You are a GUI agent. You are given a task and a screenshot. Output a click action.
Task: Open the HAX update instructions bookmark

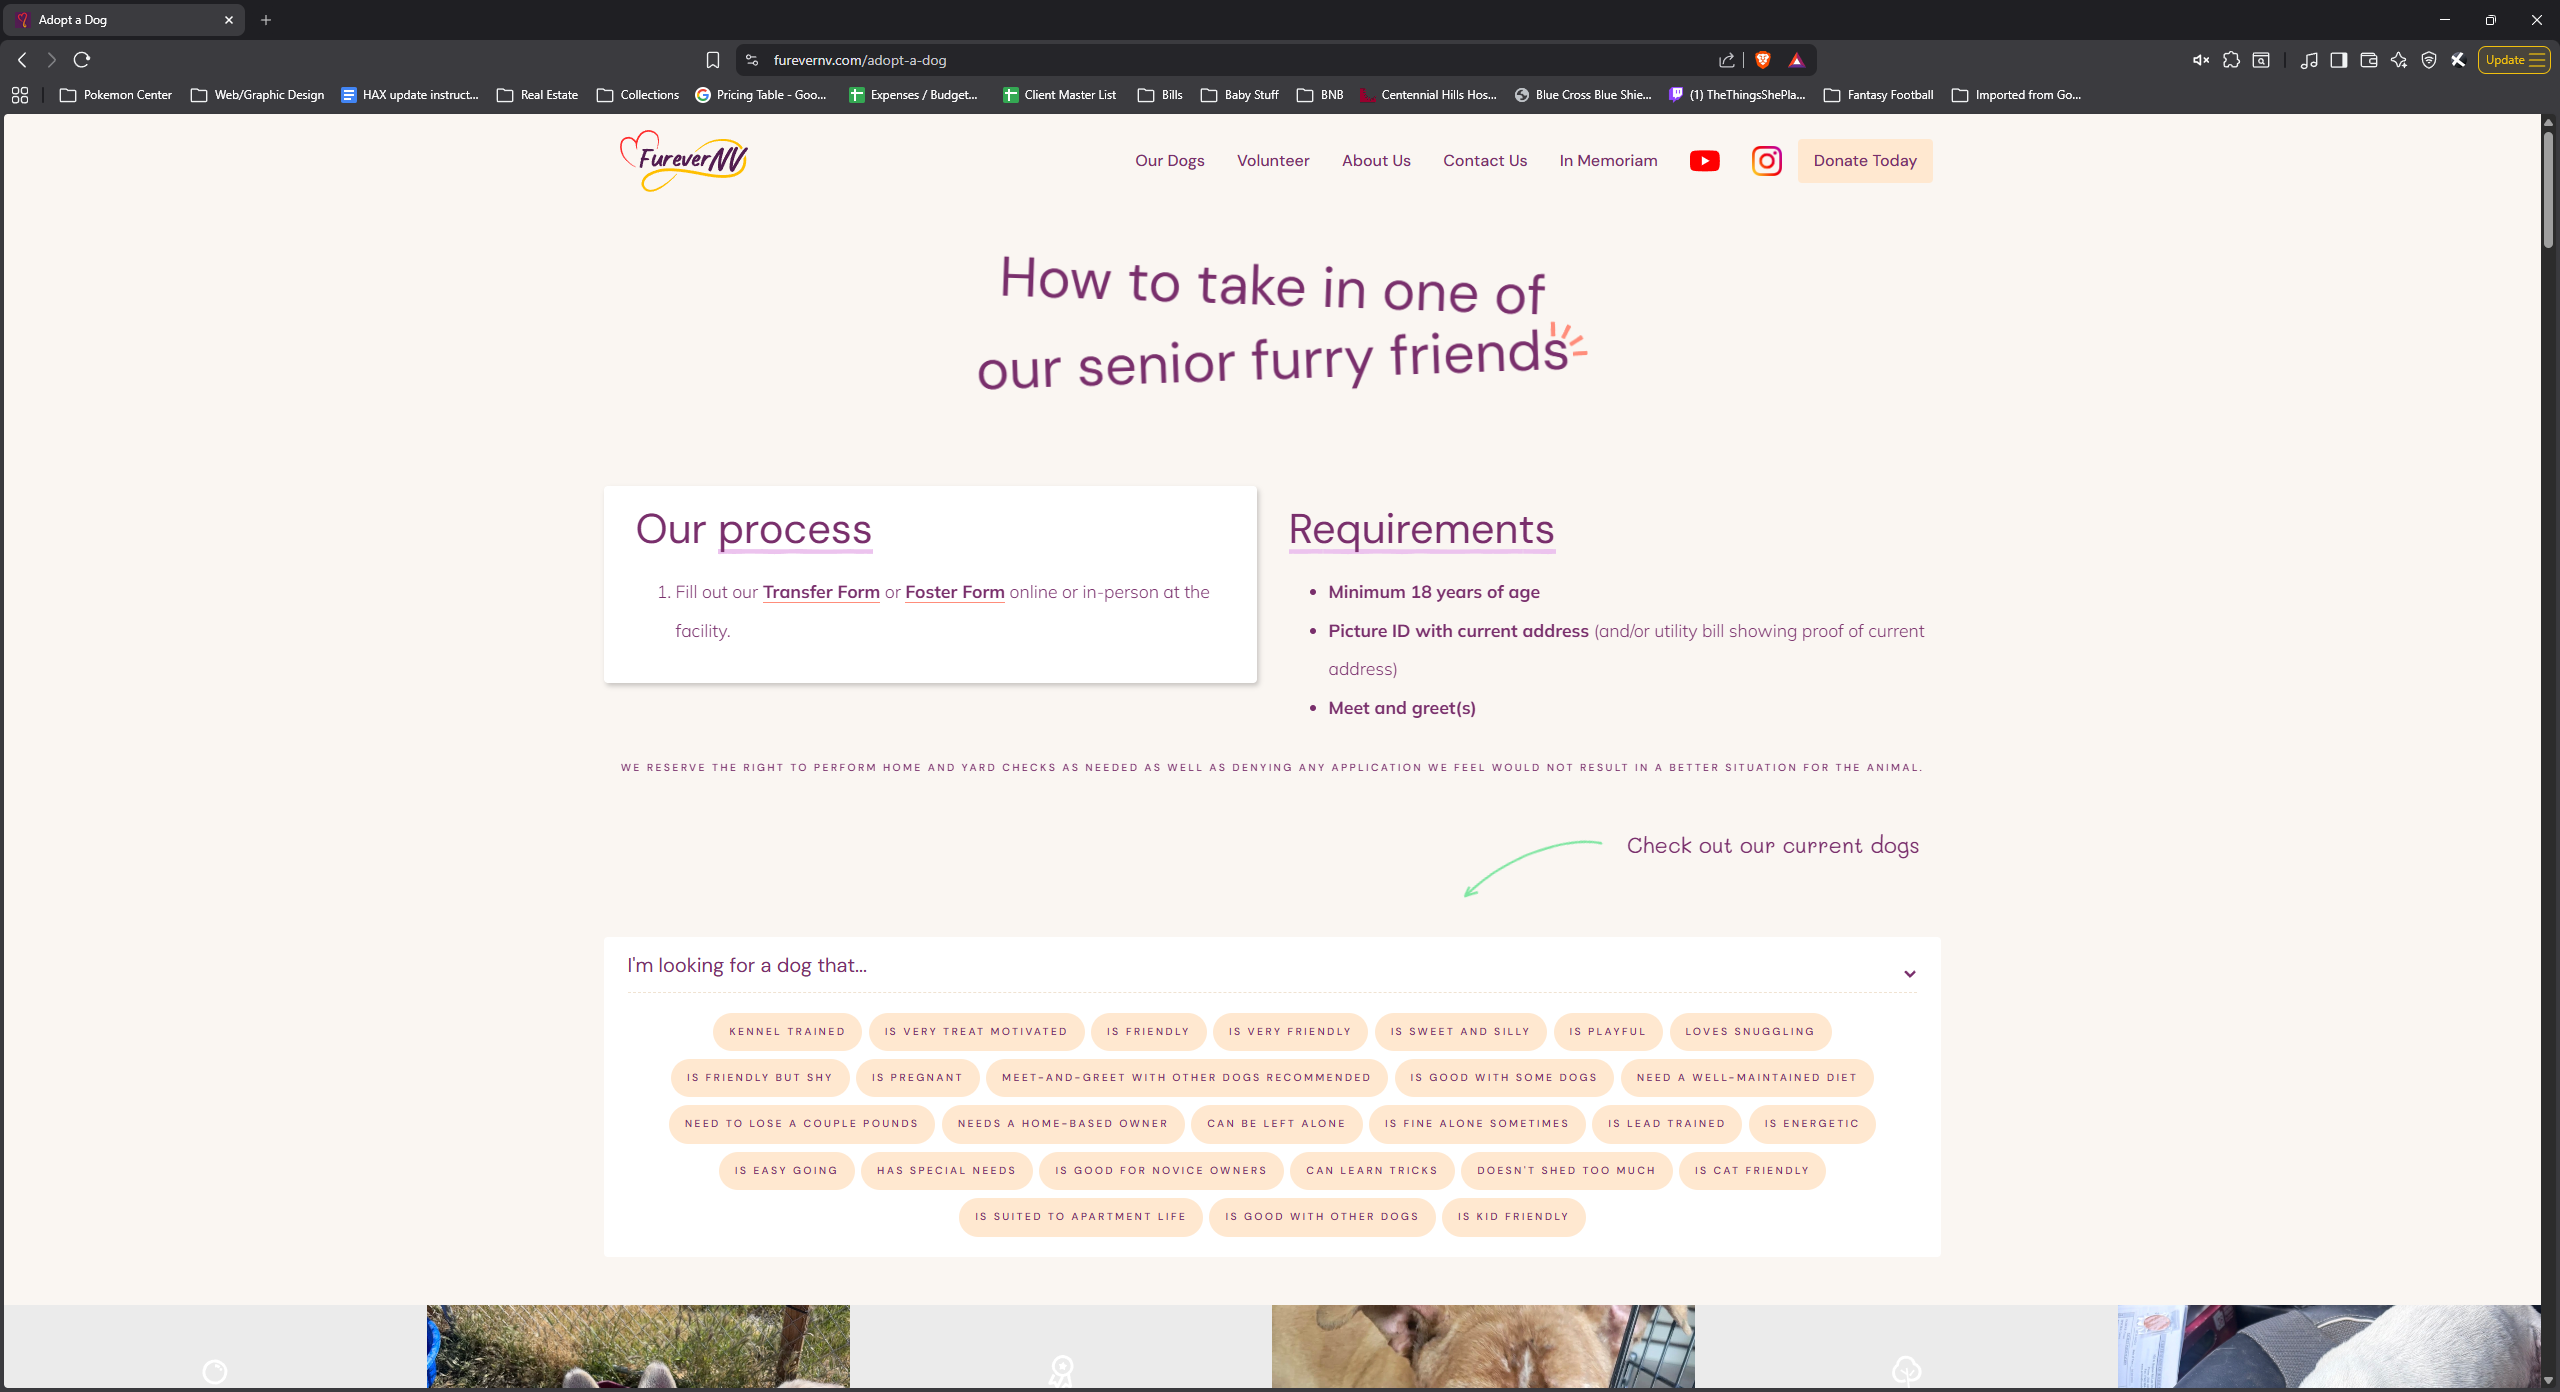[x=410, y=95]
